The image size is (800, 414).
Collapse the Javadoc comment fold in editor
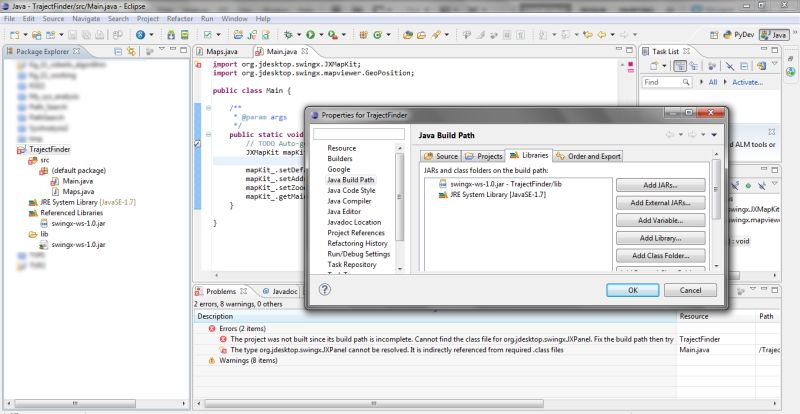click(x=208, y=108)
